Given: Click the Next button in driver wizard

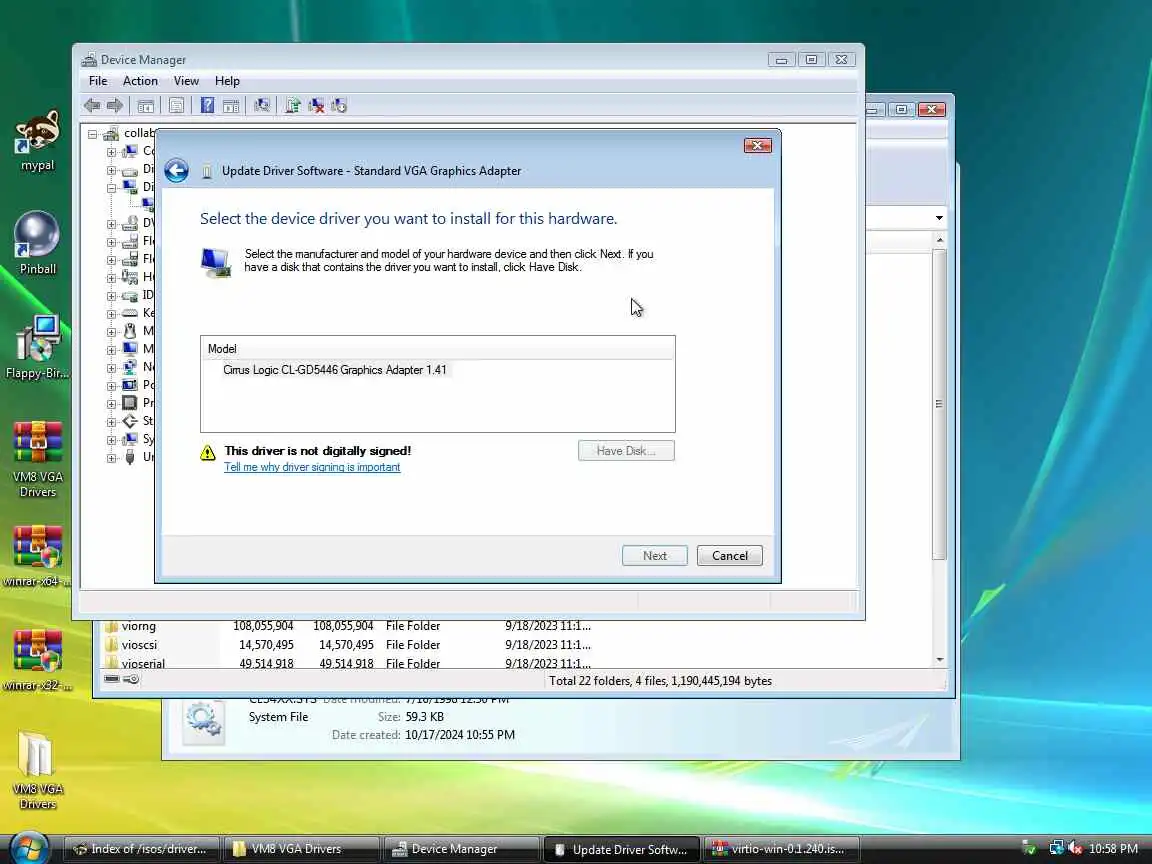Looking at the screenshot, I should click(x=655, y=555).
